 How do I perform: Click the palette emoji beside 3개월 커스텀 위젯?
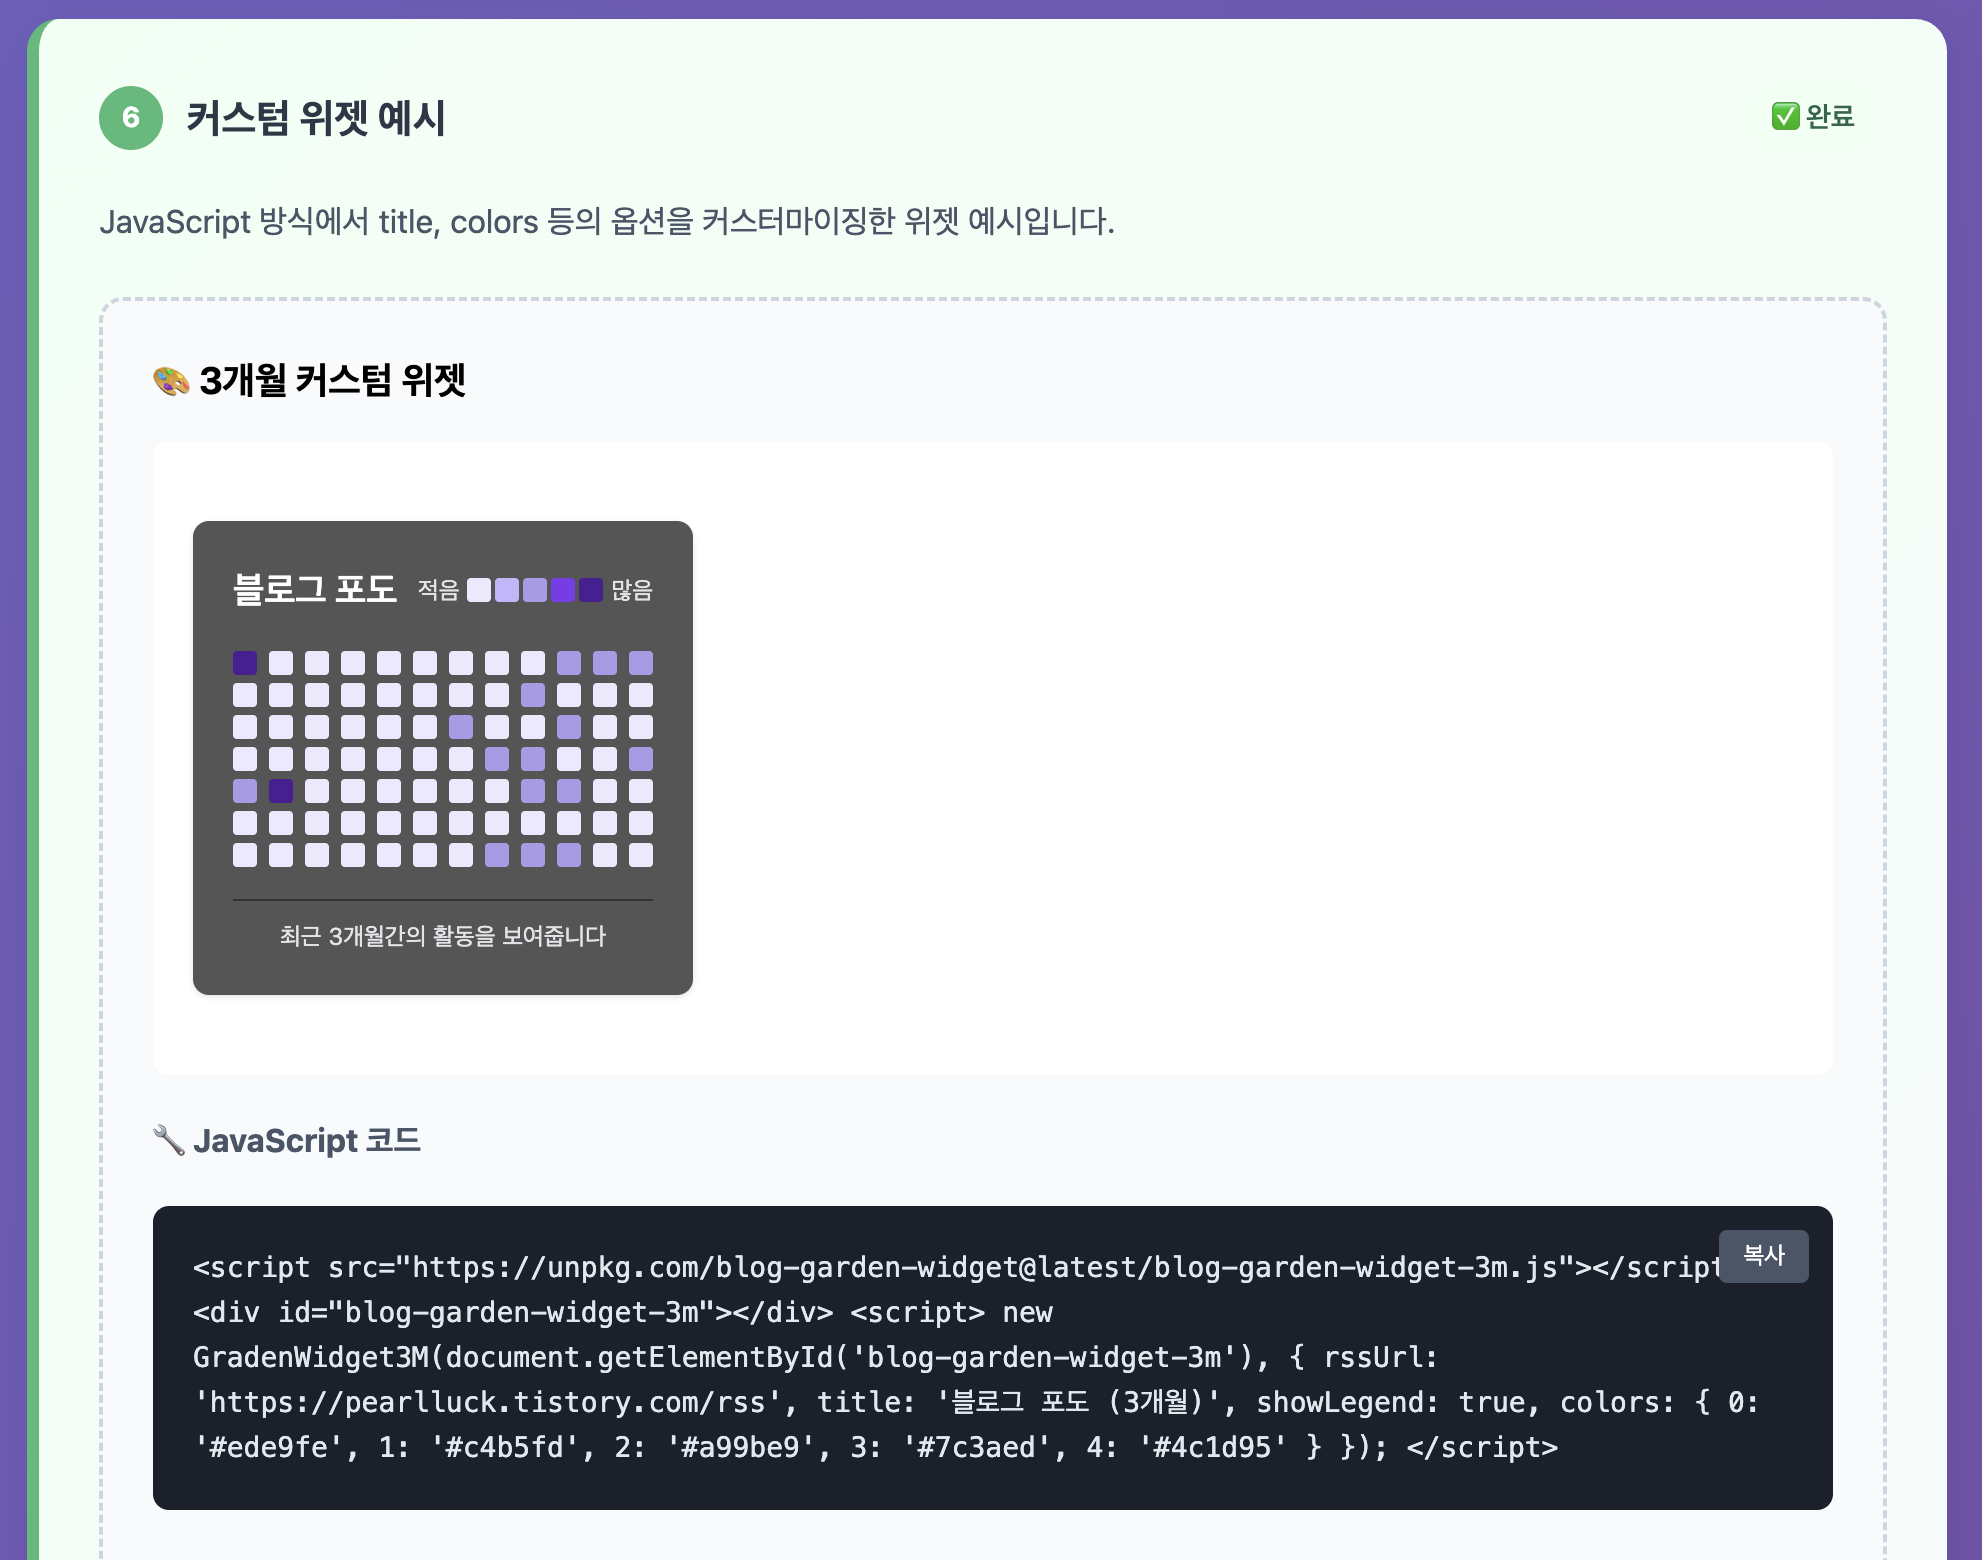pos(171,381)
